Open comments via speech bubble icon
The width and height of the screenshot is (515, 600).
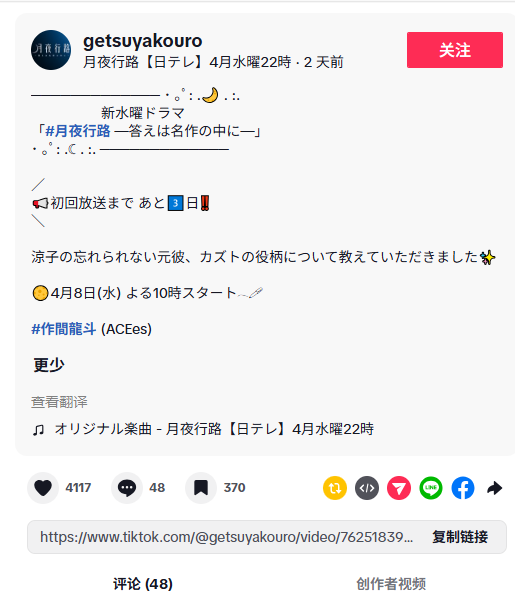click(x=127, y=488)
